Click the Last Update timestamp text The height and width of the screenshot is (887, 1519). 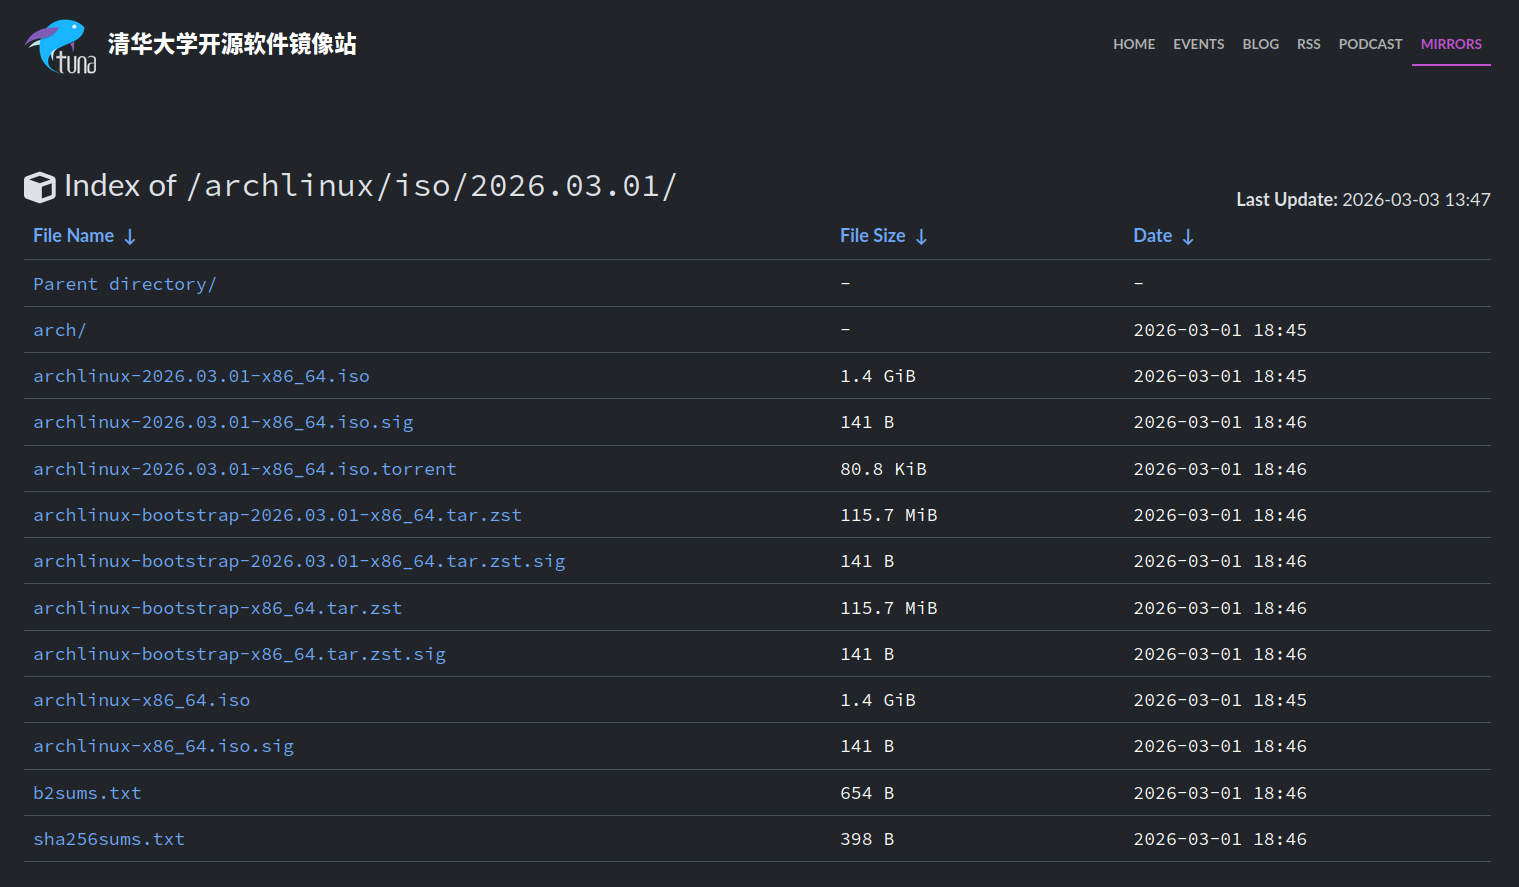tap(1363, 200)
